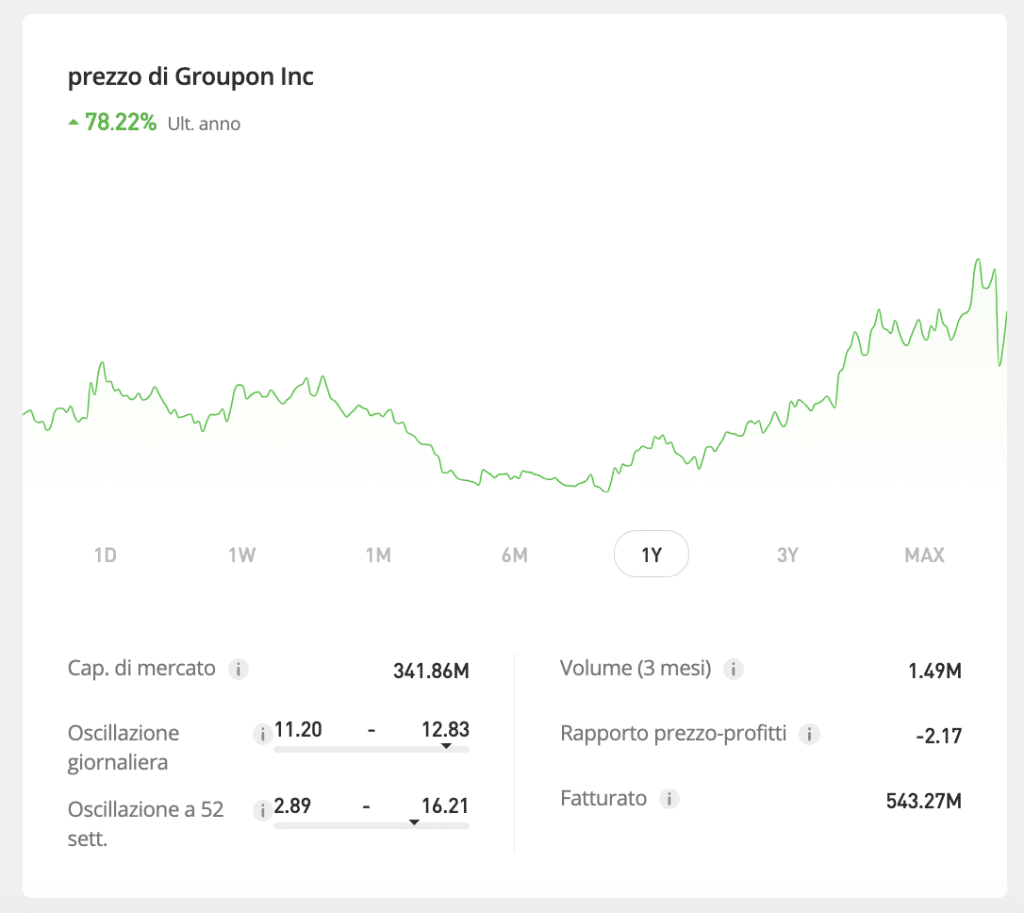1024x913 pixels.
Task: Click the 341.86M market cap value
Action: [x=429, y=669]
